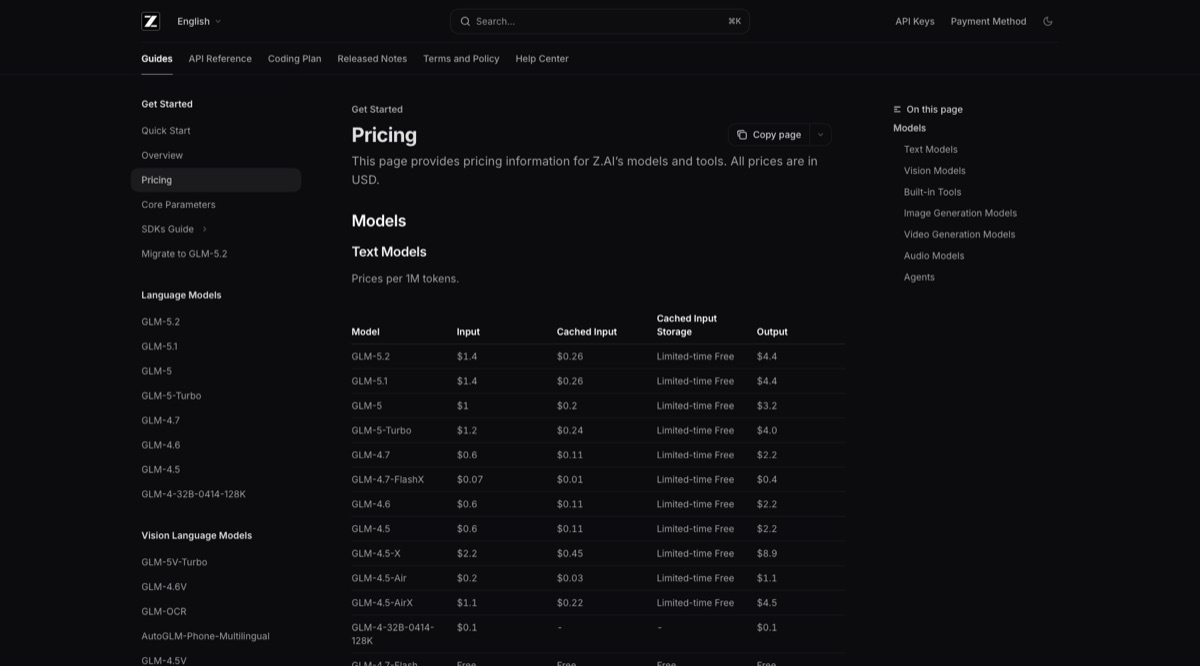Jump to Vision Models section
The width and height of the screenshot is (1200, 666).
tap(934, 171)
